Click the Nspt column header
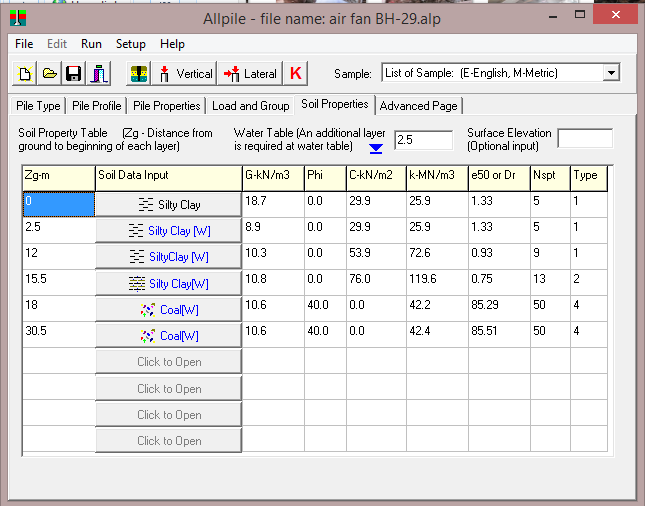This screenshot has width=645, height=506. [x=550, y=179]
